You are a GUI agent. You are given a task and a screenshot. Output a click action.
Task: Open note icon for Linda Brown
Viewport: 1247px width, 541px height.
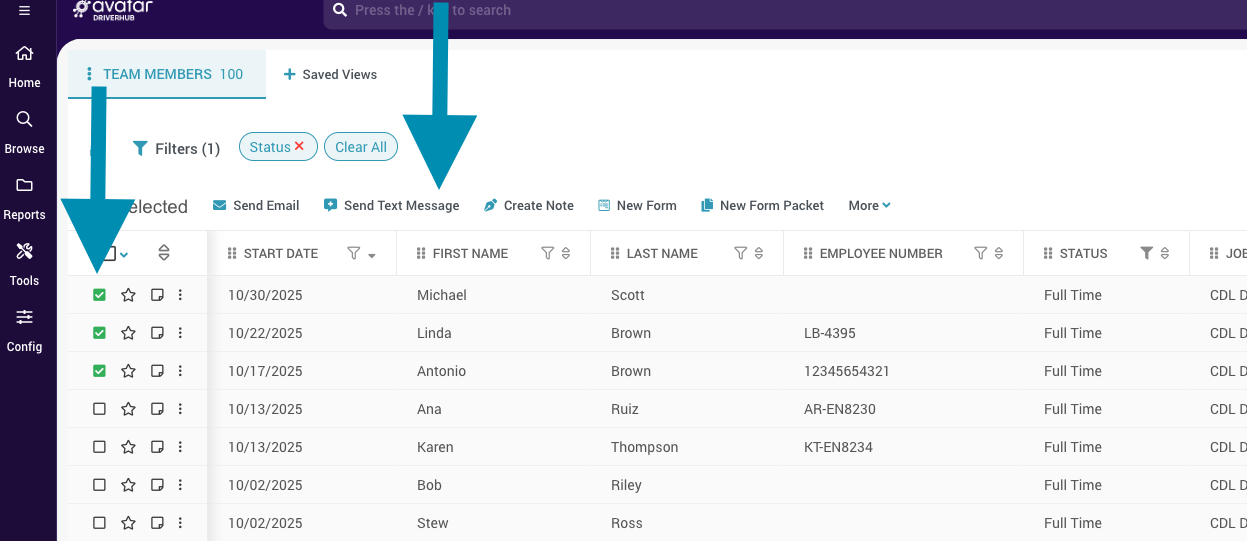(157, 333)
